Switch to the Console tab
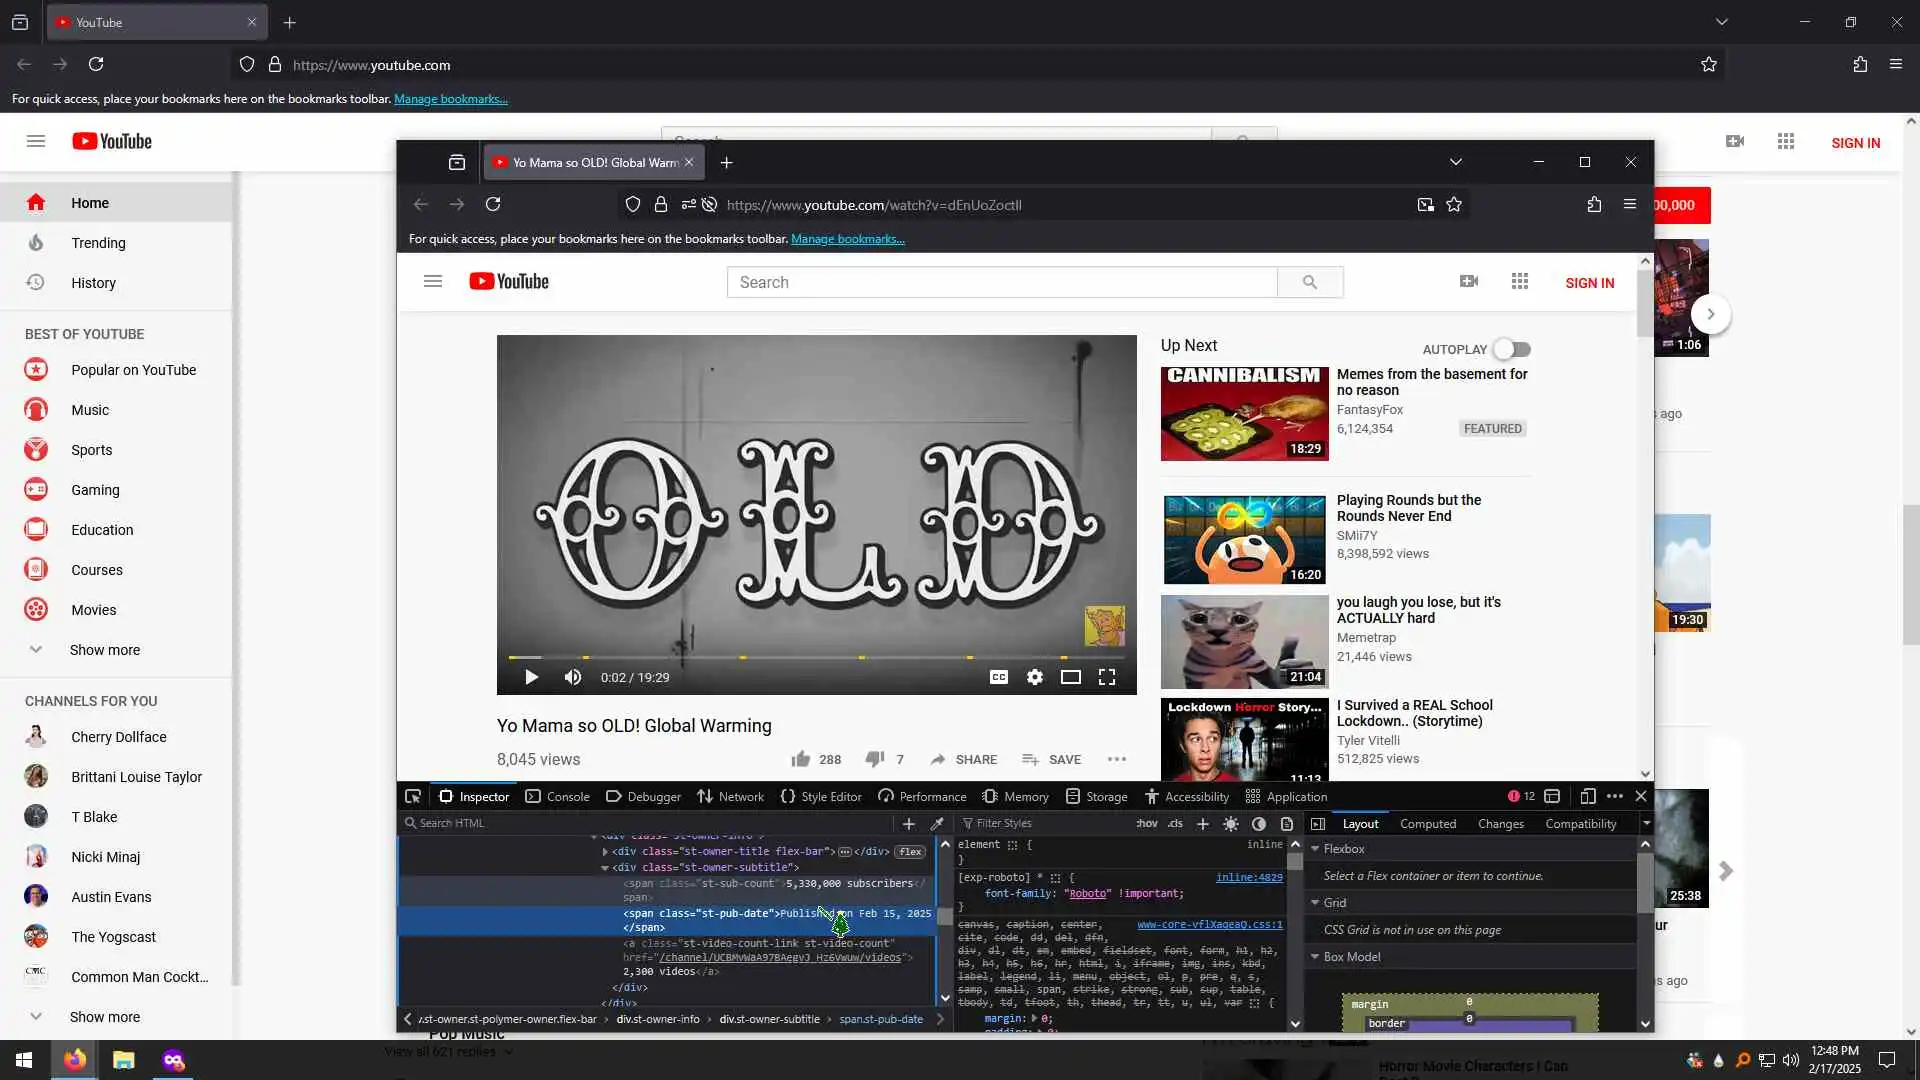Image resolution: width=1920 pixels, height=1080 pixels. point(558,797)
